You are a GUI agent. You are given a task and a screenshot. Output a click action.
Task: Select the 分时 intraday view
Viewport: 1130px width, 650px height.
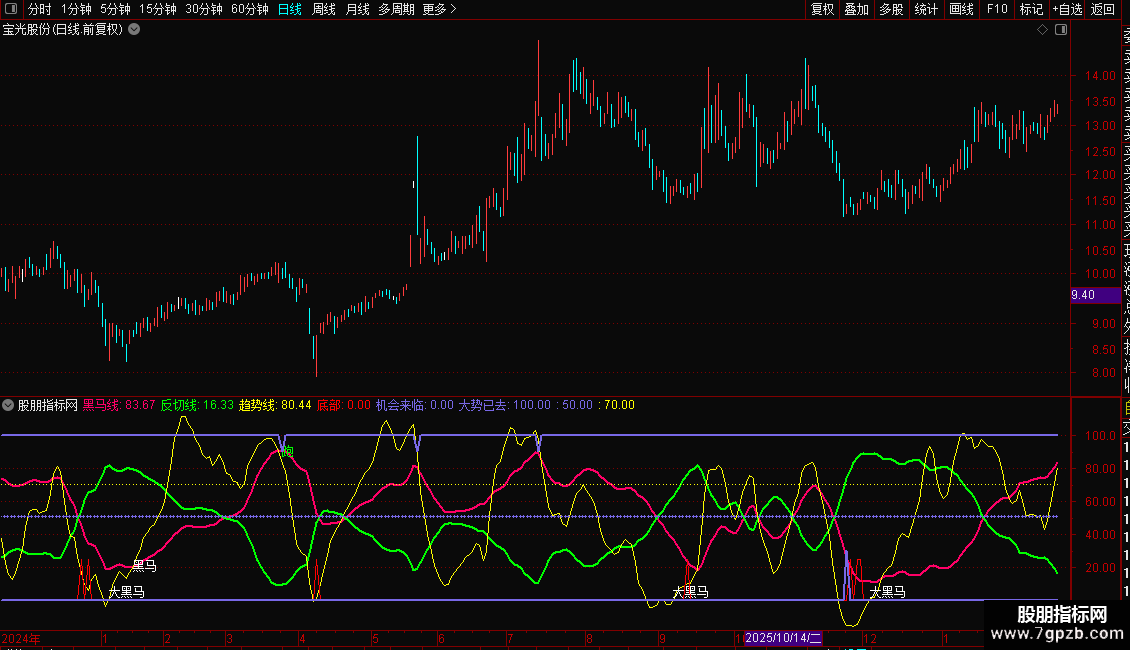pyautogui.click(x=40, y=9)
